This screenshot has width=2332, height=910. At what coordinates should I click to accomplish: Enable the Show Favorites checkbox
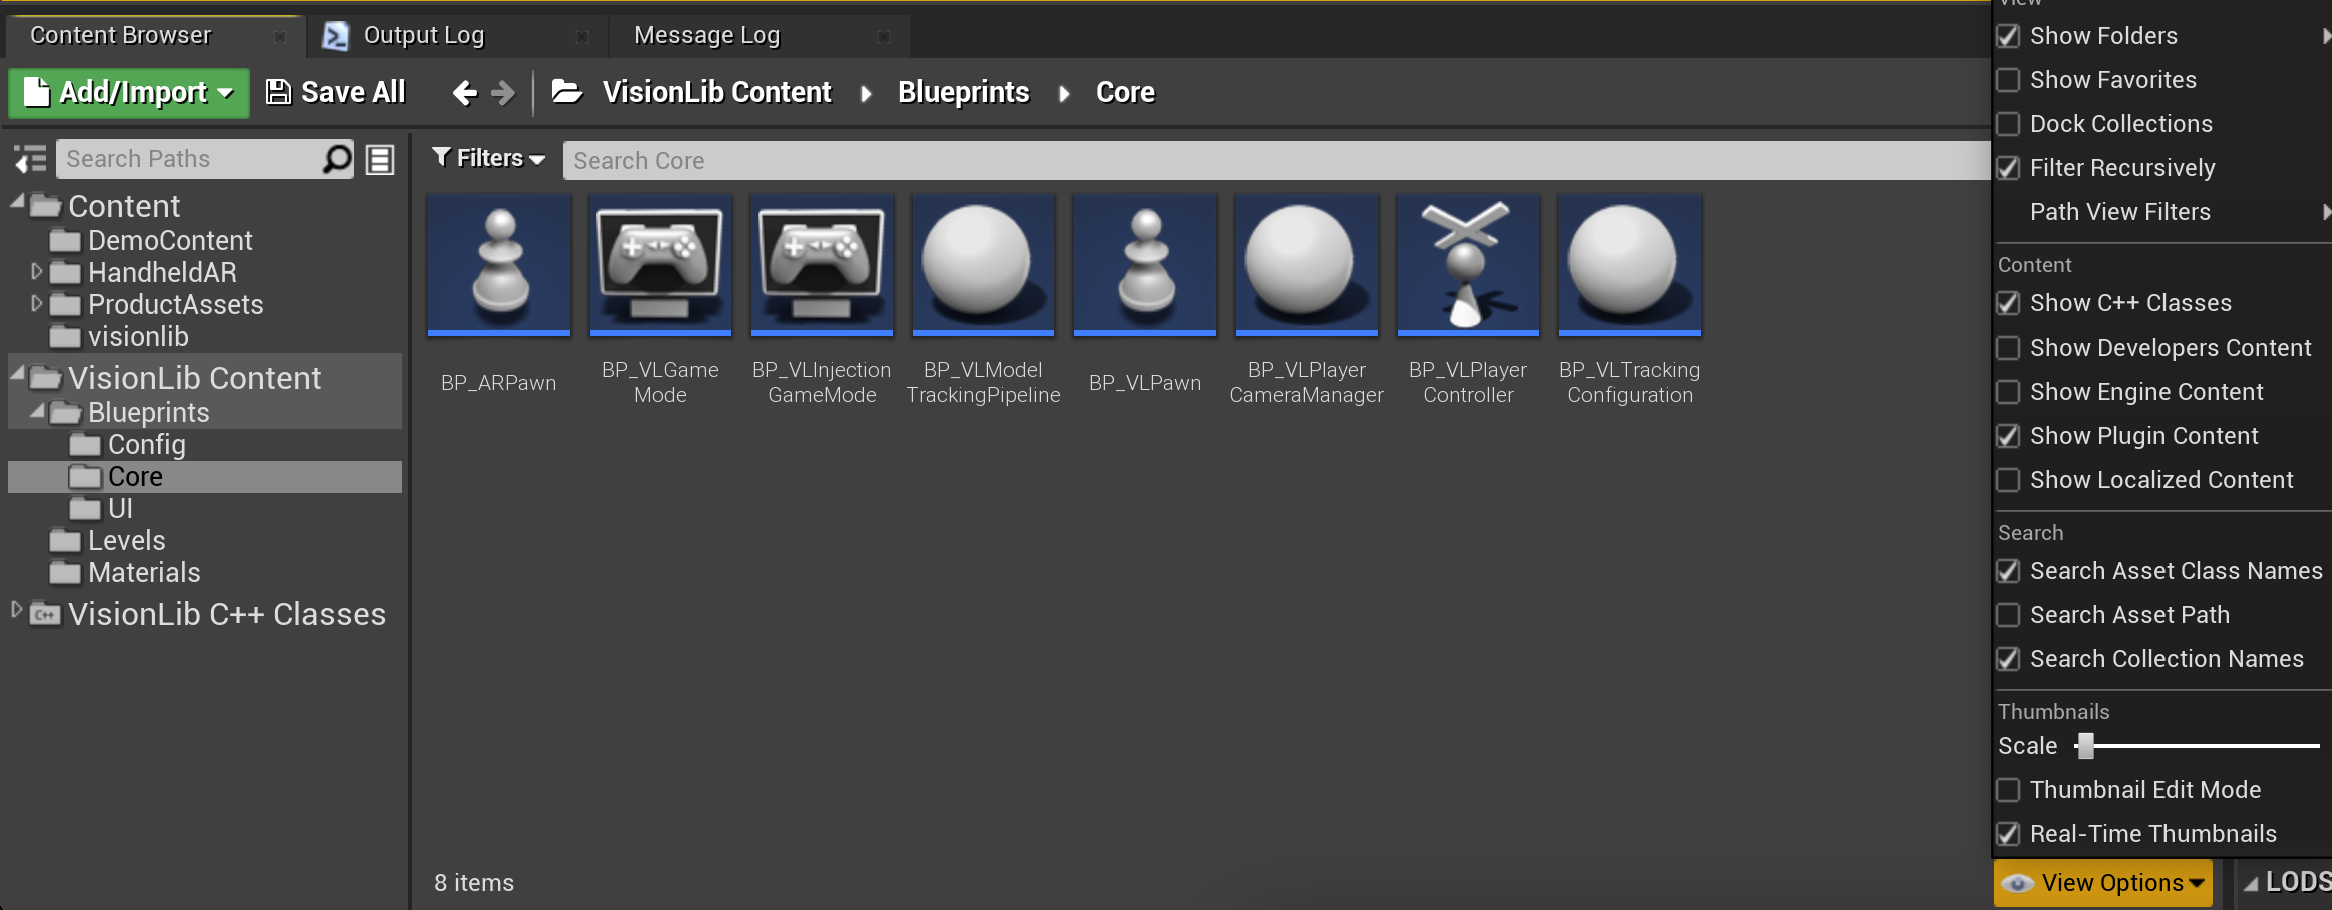tap(2008, 80)
